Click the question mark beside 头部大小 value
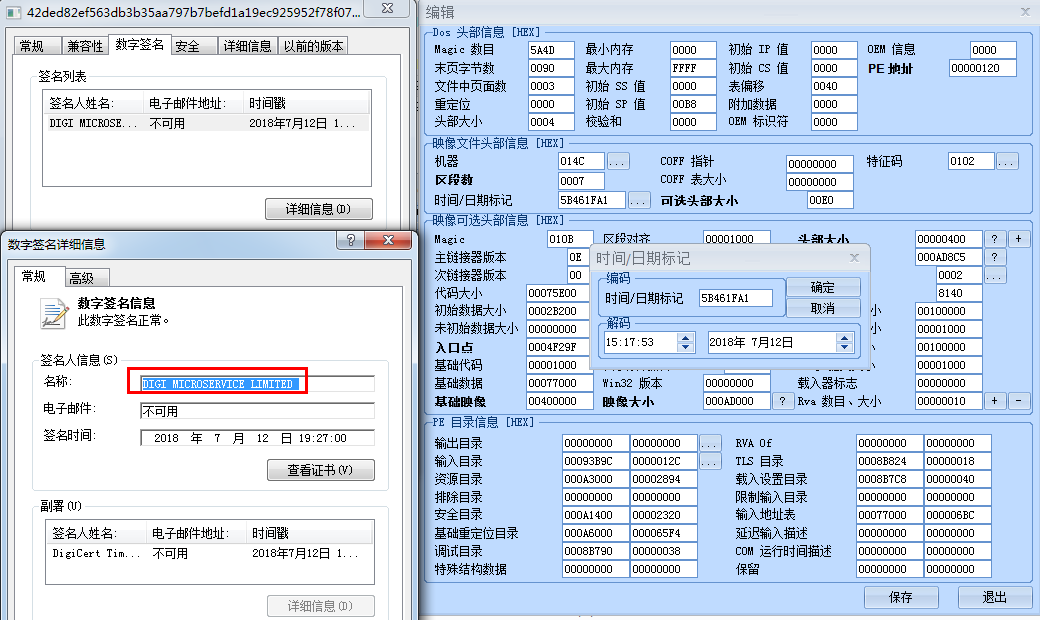This screenshot has width=1040, height=620. pos(994,239)
